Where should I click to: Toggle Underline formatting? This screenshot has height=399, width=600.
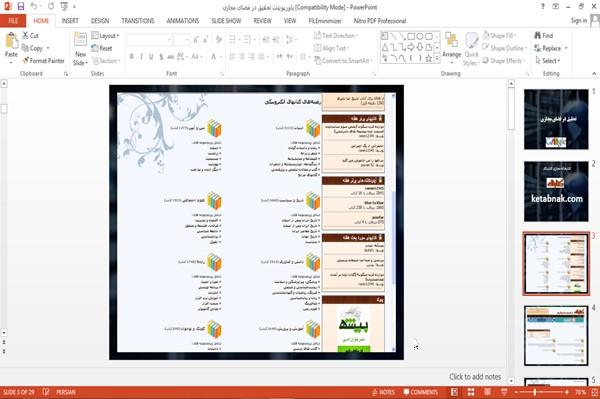coord(151,57)
